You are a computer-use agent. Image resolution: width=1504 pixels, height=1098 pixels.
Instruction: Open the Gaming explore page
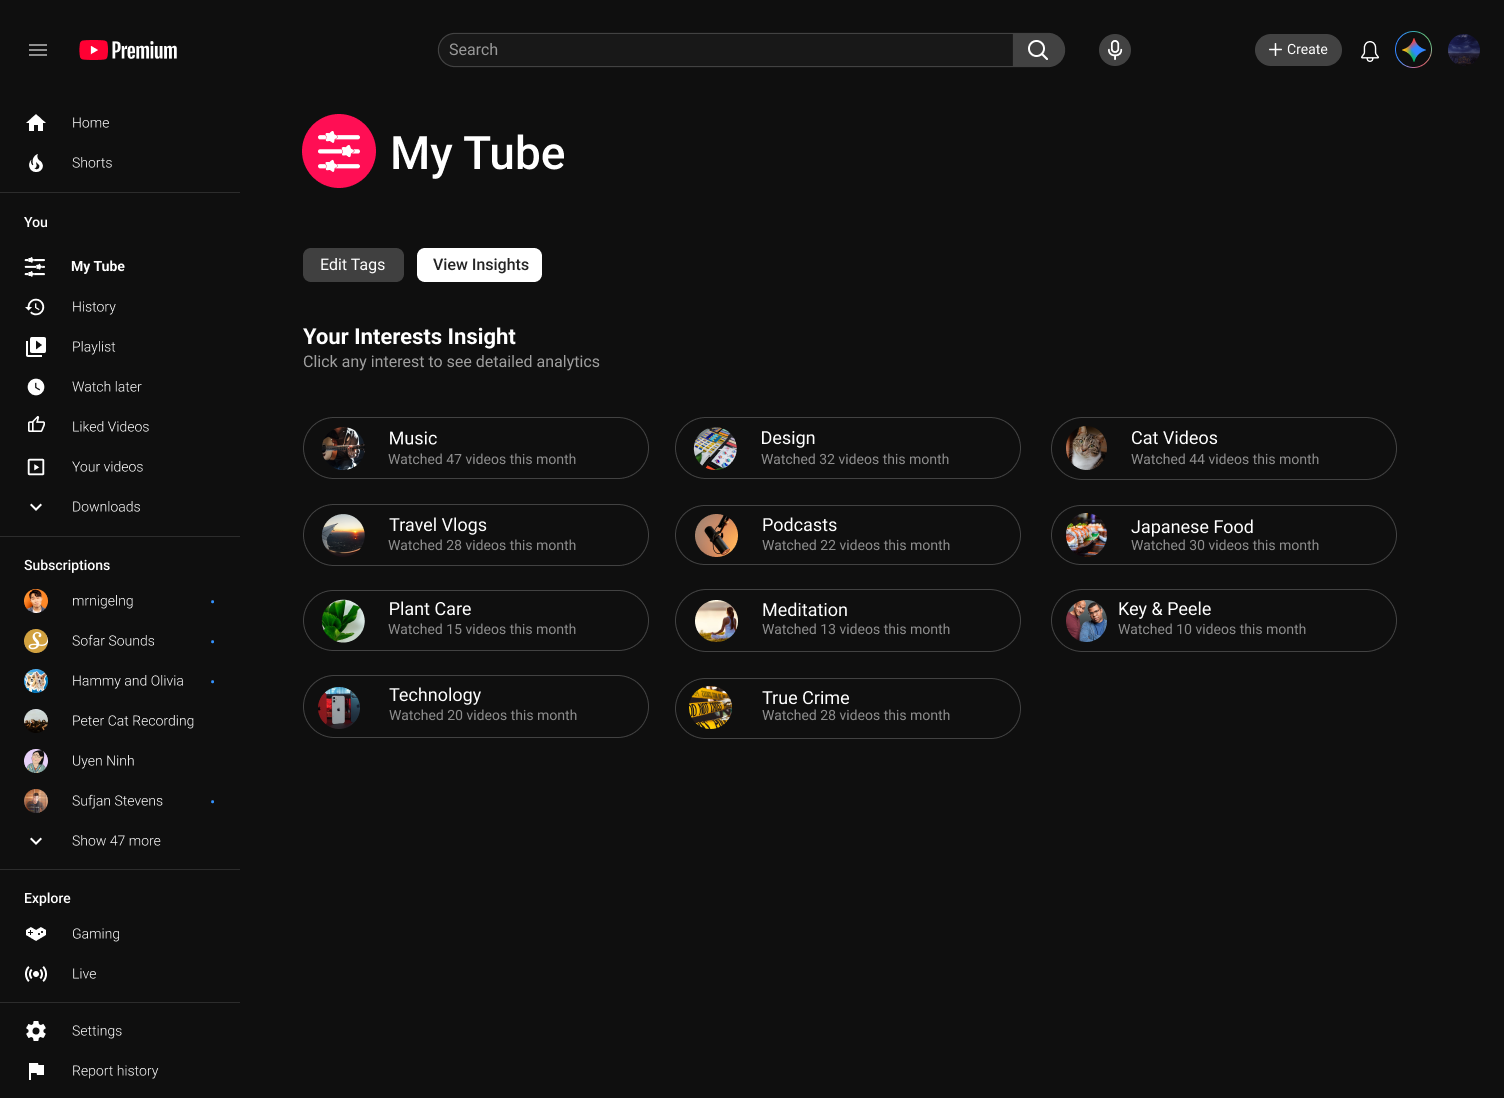tap(95, 933)
